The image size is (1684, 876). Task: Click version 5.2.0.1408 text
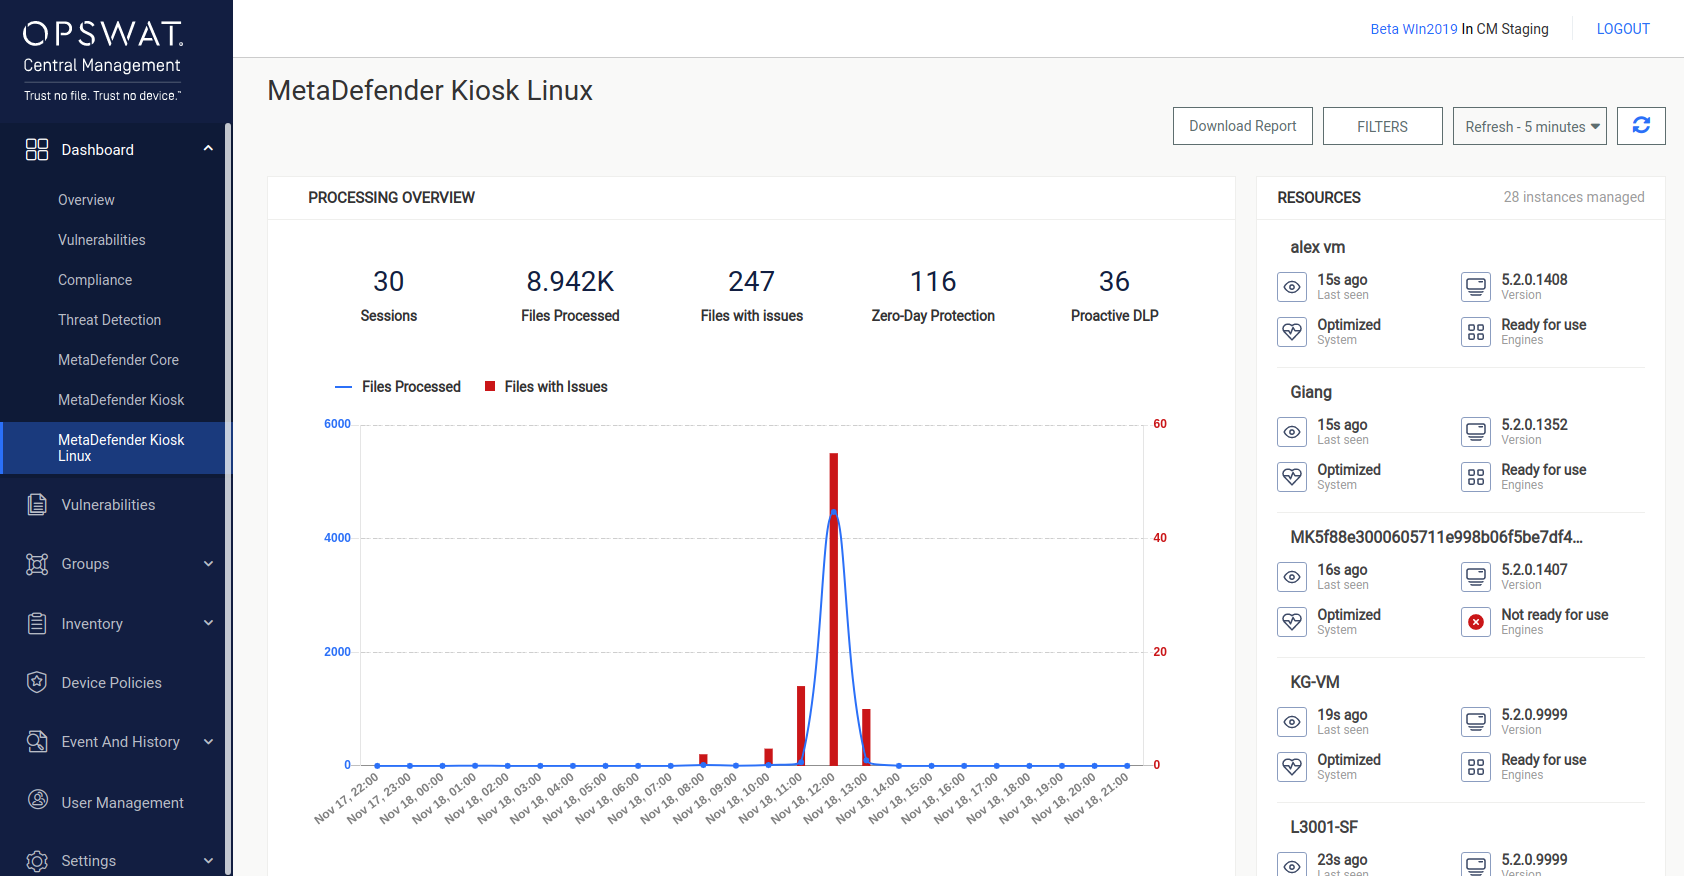click(x=1534, y=280)
